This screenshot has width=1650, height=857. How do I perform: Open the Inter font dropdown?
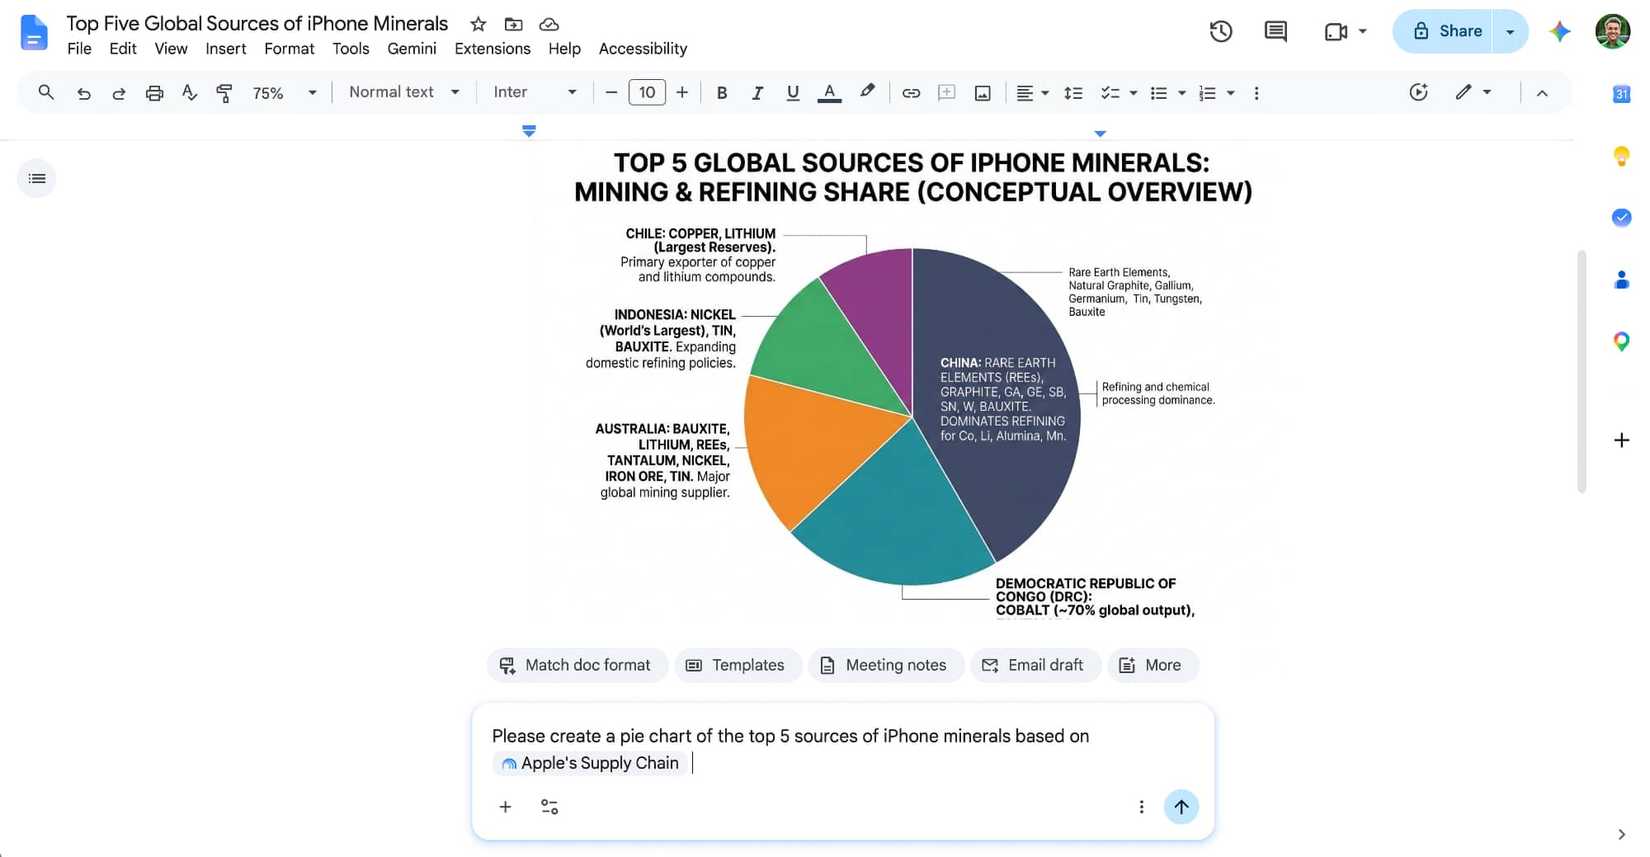[535, 92]
